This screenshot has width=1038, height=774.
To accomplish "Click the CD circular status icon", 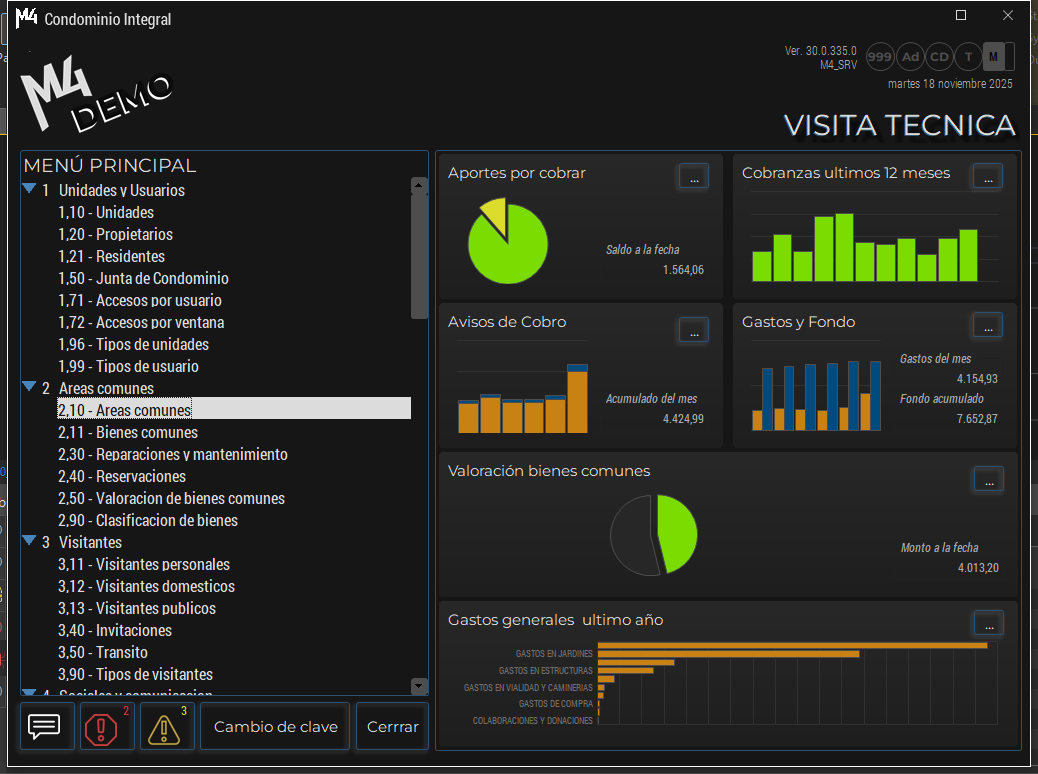I will (939, 57).
